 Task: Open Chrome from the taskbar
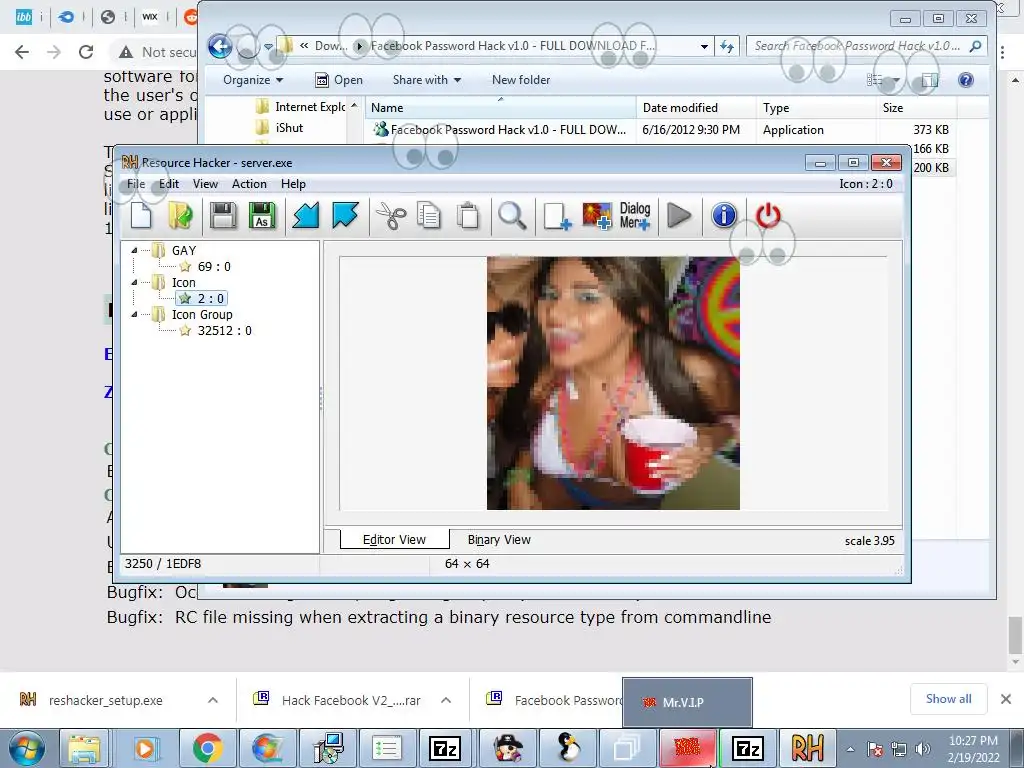(x=207, y=748)
